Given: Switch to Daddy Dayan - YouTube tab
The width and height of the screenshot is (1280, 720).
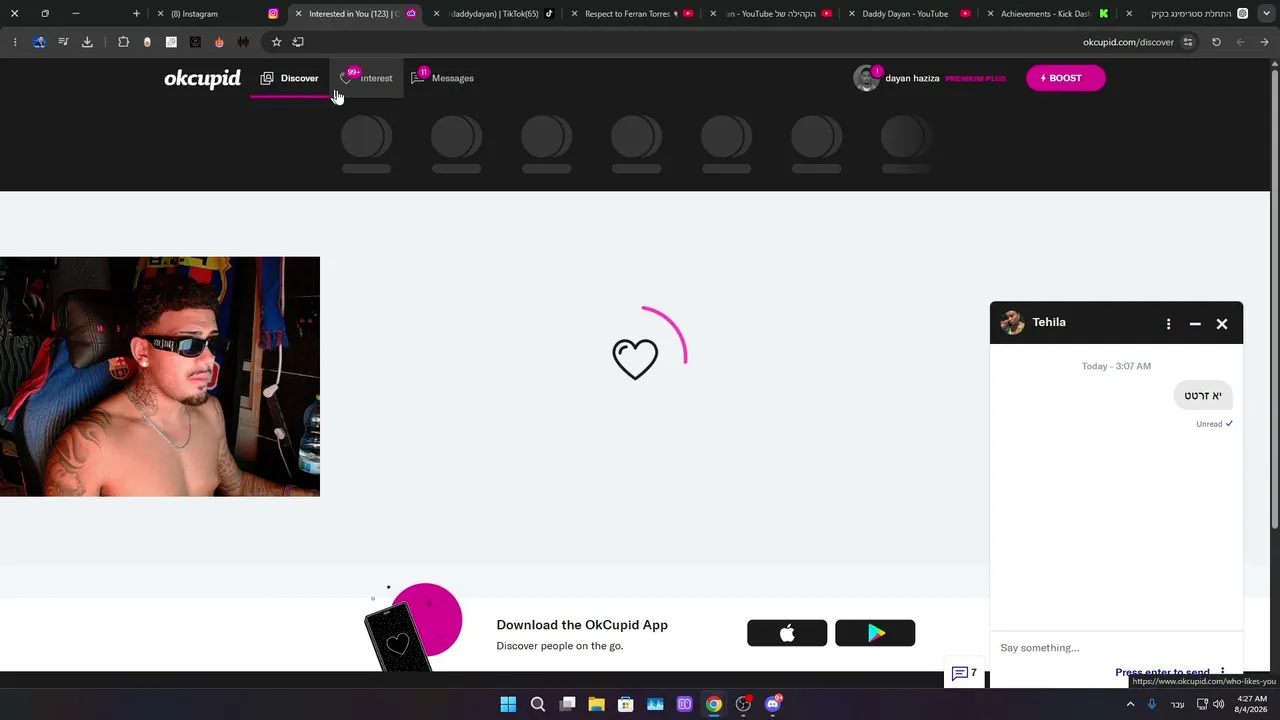Looking at the screenshot, I should coord(909,14).
